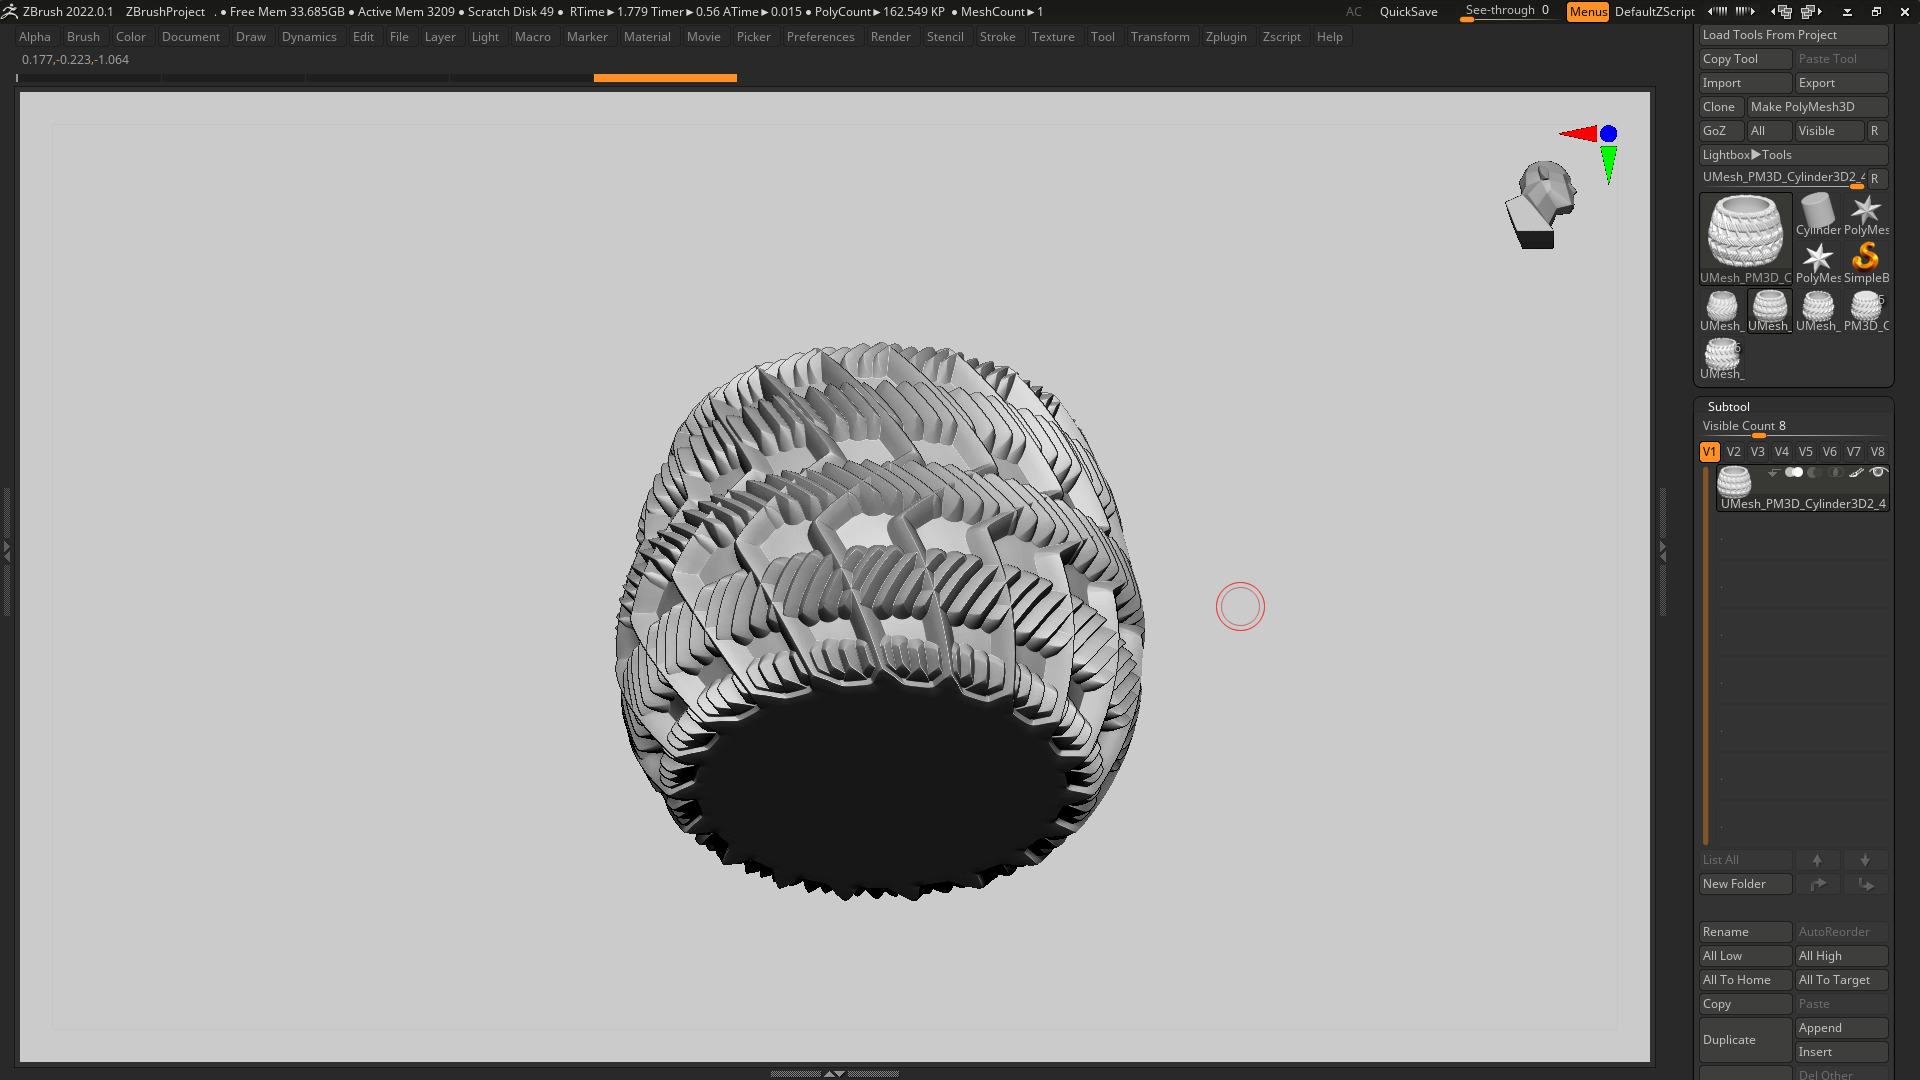Click the Clone tool button

coord(1721,107)
